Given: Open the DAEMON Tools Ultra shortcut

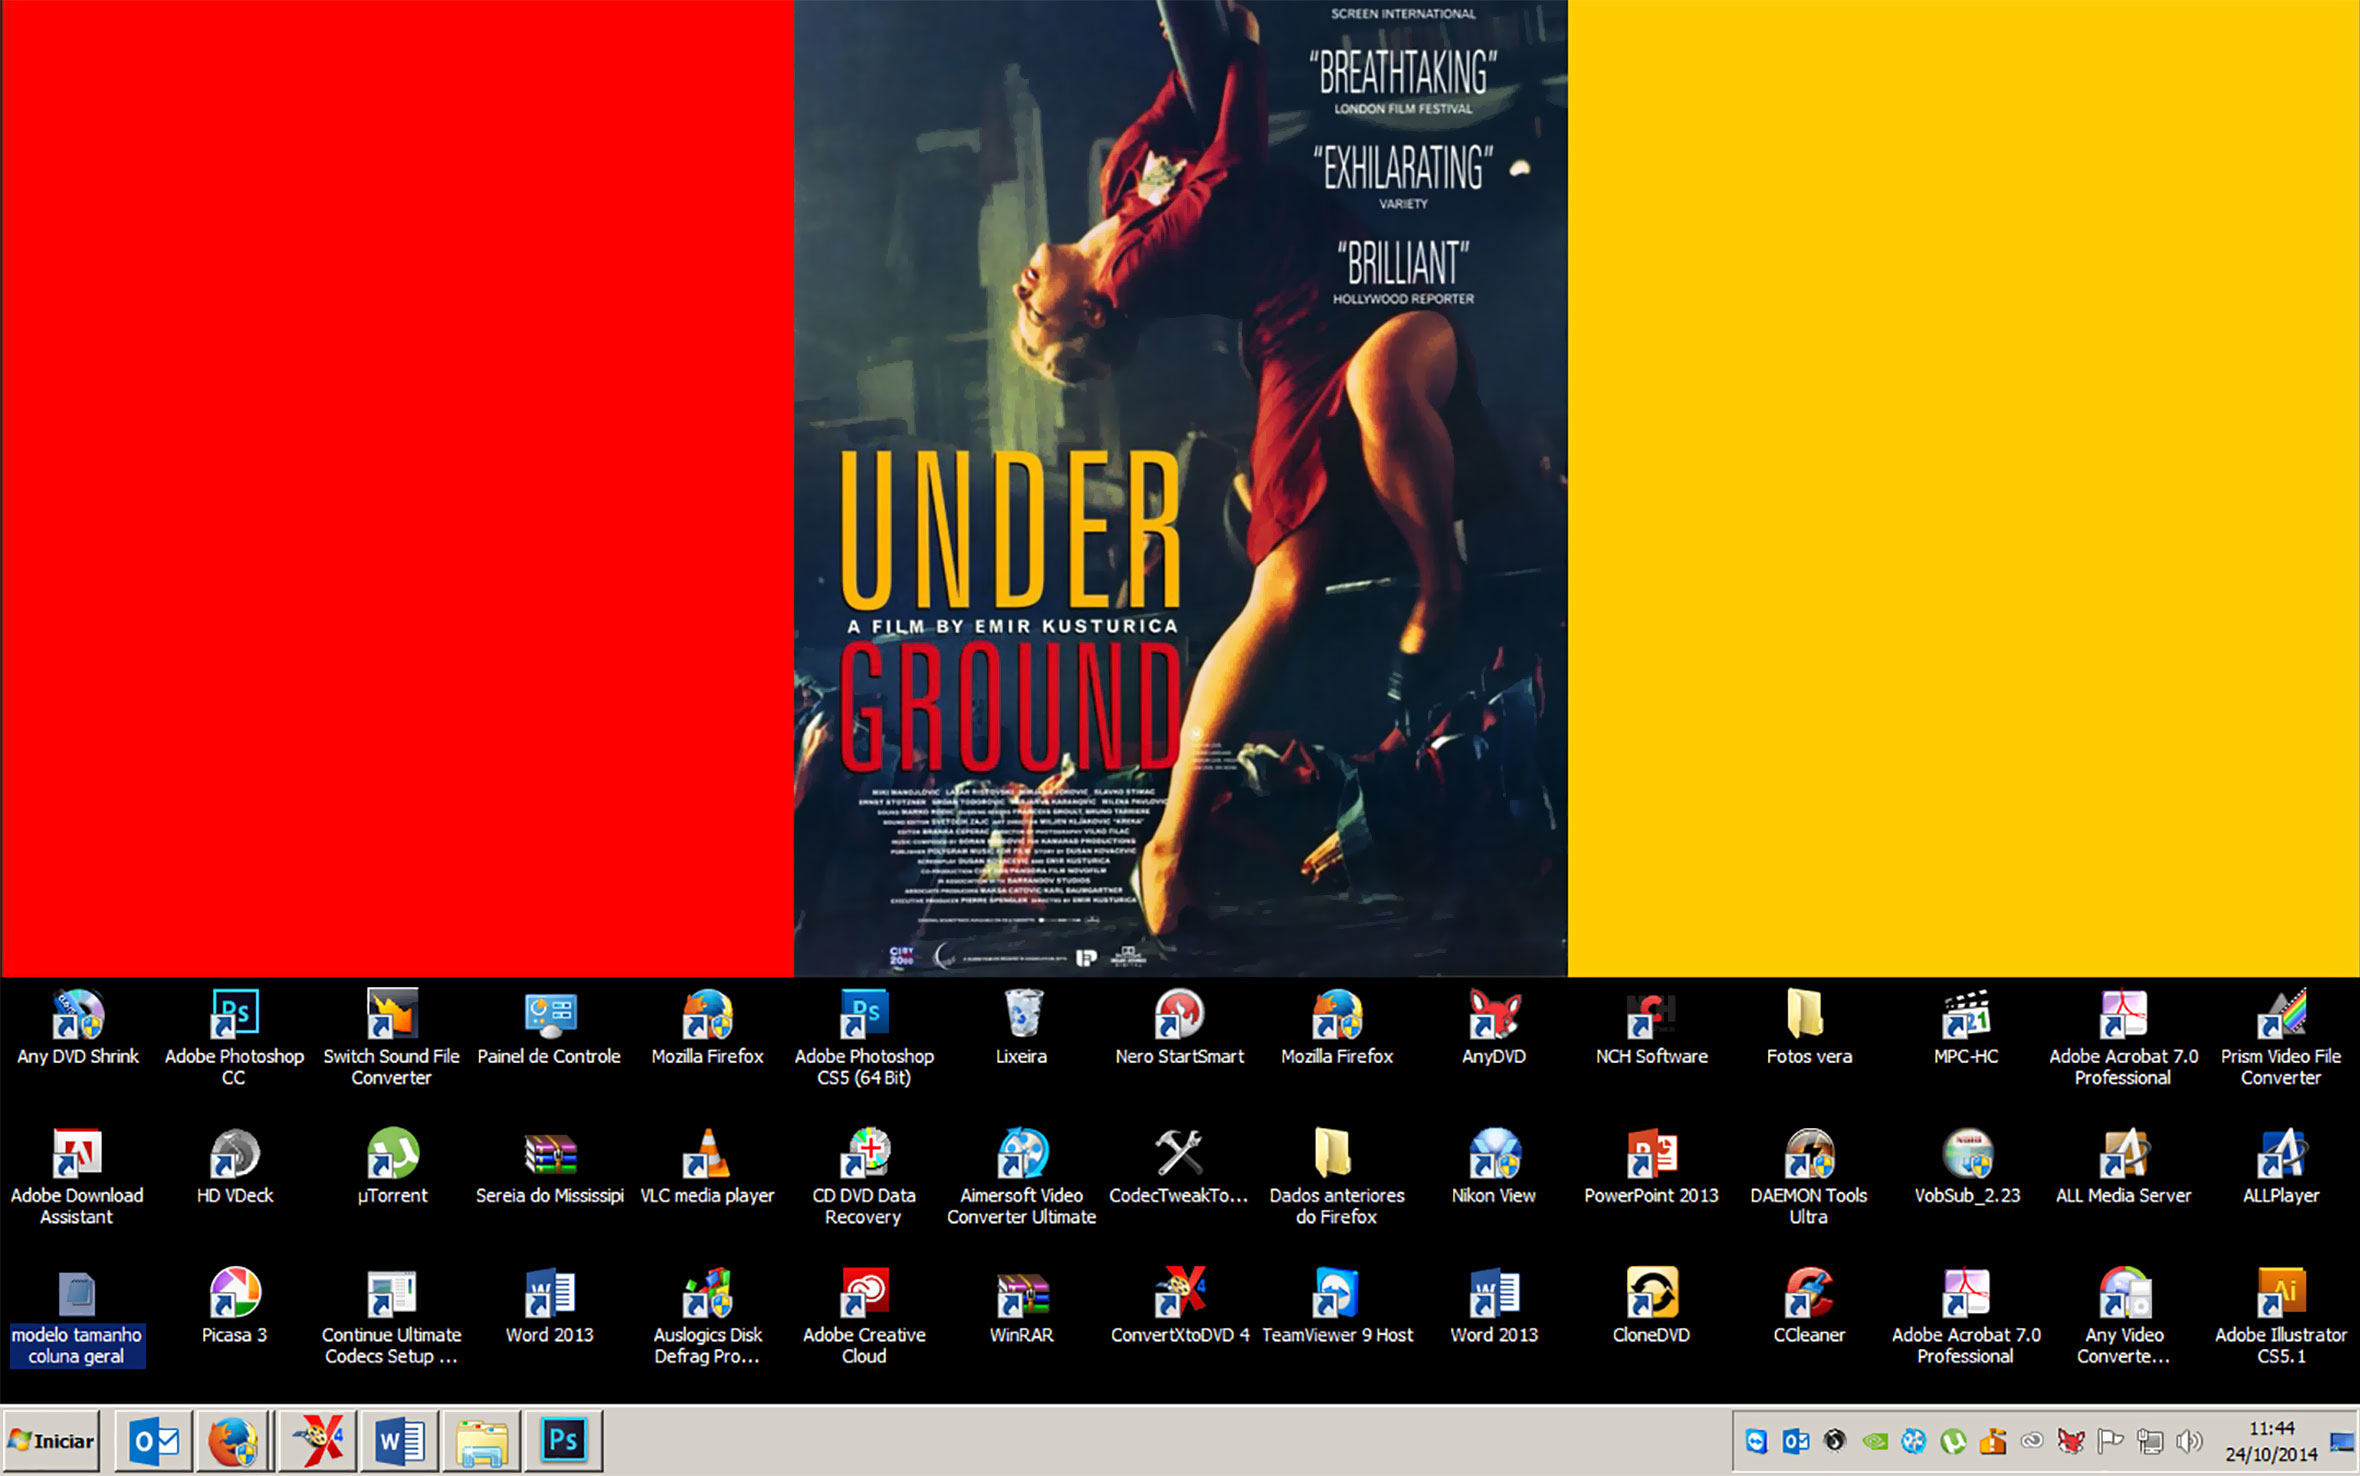Looking at the screenshot, I should [1808, 1154].
